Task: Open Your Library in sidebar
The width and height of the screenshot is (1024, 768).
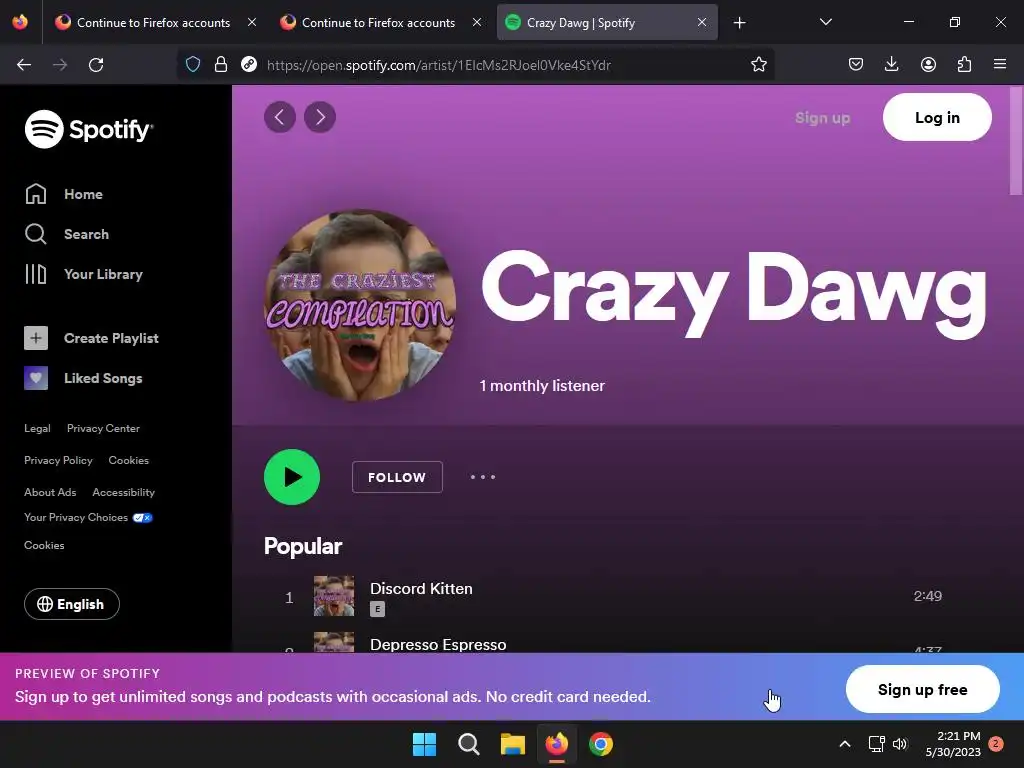Action: (x=84, y=274)
